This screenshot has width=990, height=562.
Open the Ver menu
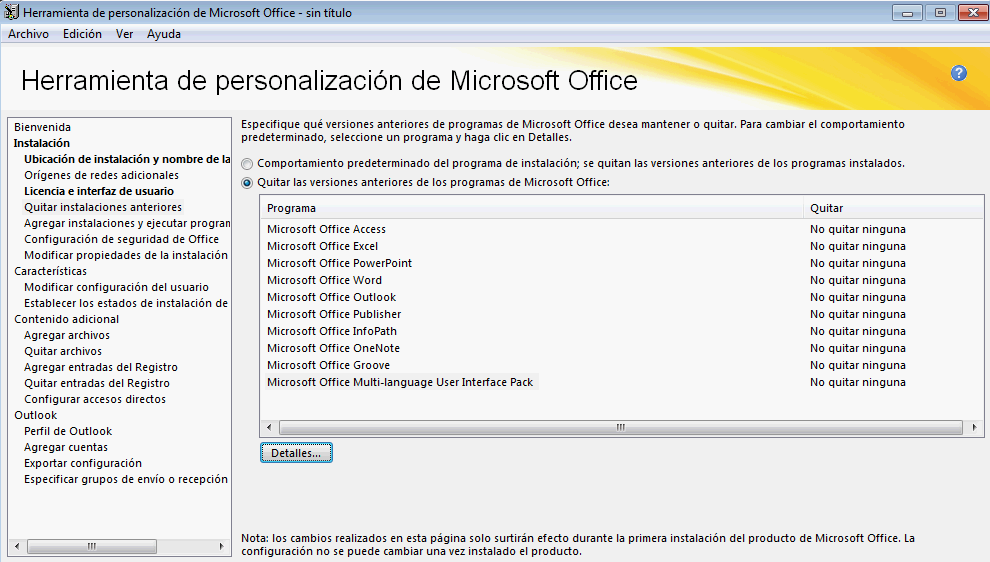[124, 34]
